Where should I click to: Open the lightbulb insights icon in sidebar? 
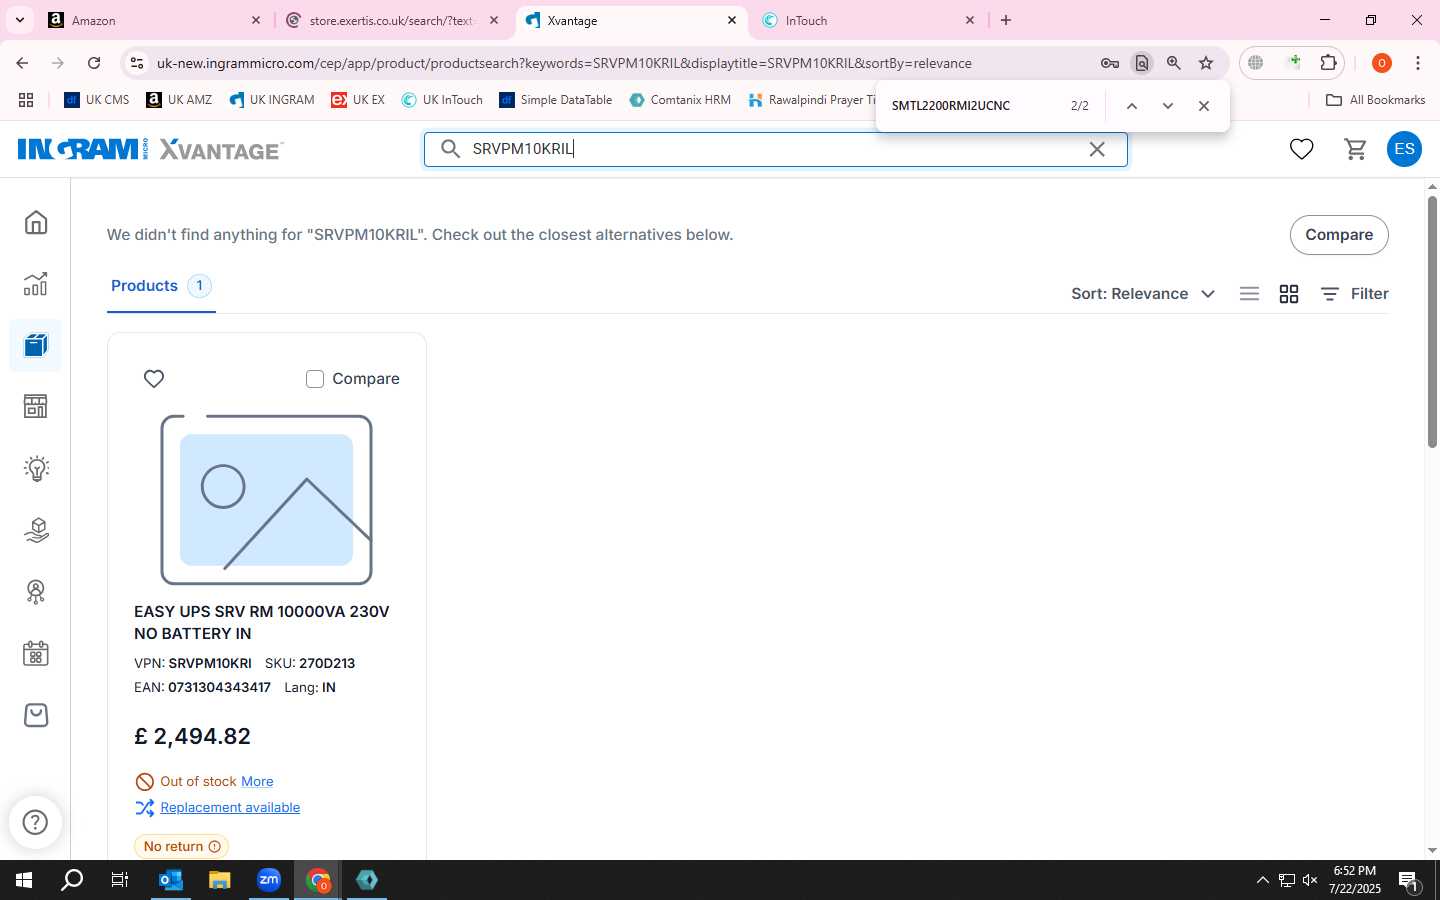[36, 468]
